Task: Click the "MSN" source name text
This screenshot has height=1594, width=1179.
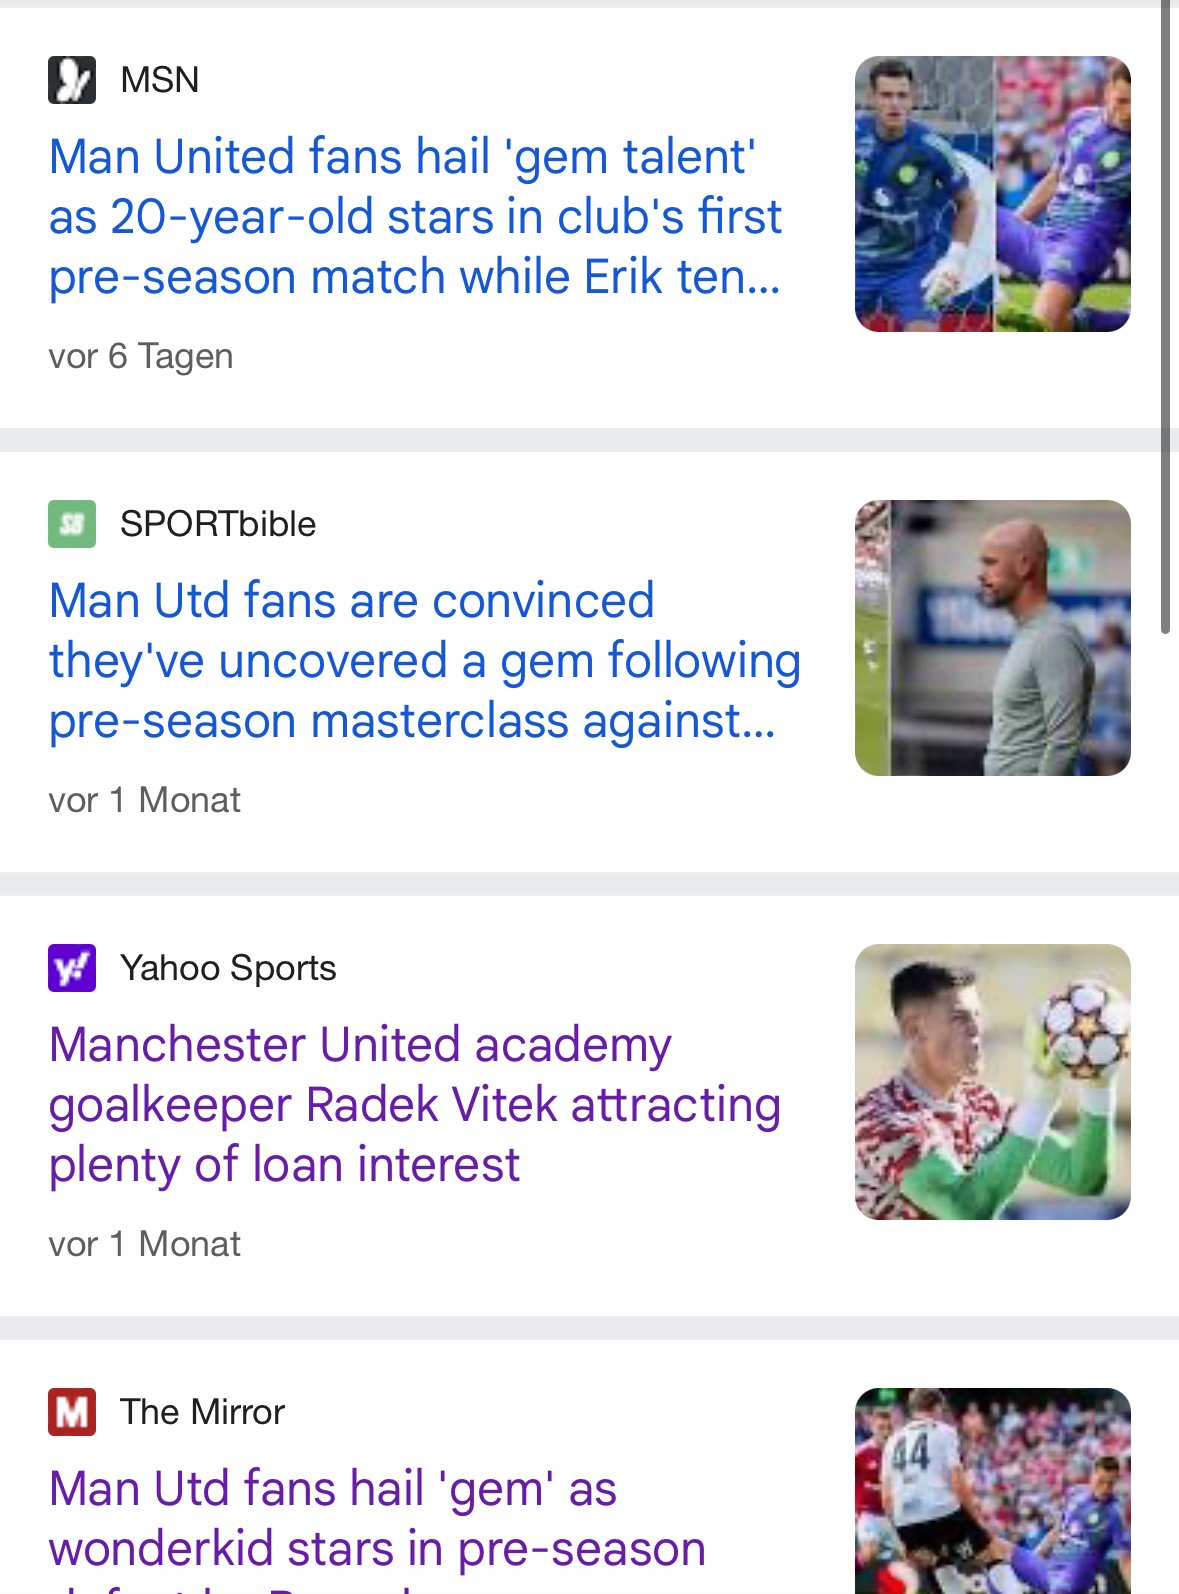Action: pyautogui.click(x=160, y=80)
